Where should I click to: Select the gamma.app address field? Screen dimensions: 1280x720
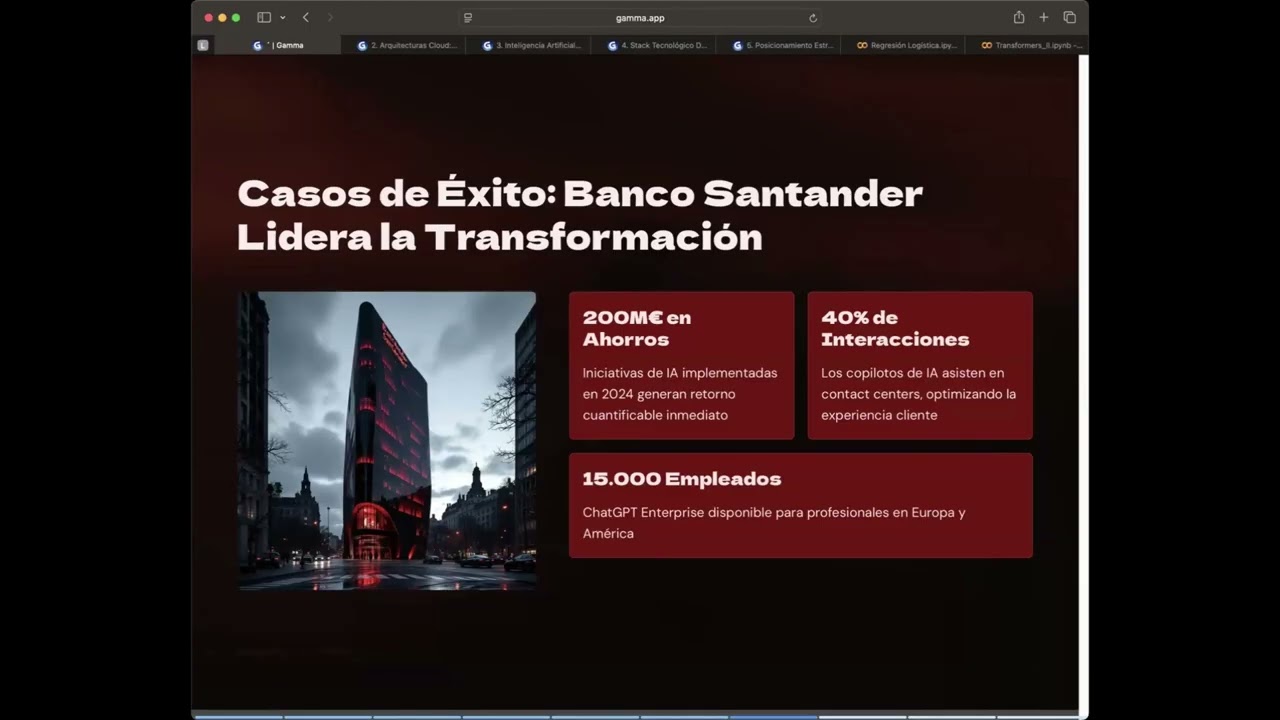(640, 18)
